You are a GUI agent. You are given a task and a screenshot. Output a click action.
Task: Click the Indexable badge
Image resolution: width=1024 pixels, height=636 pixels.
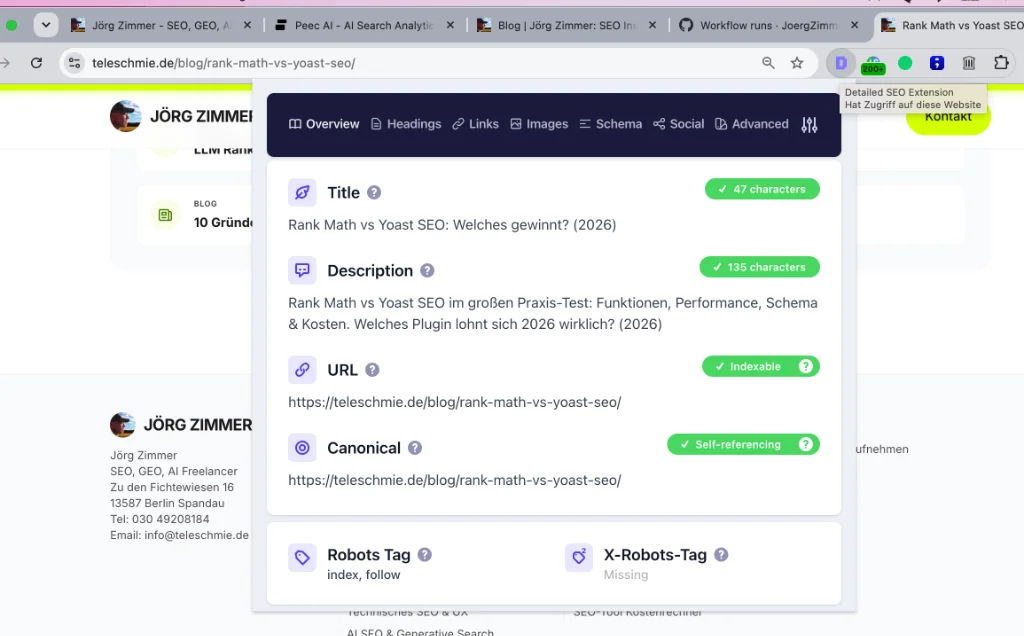[x=761, y=366]
